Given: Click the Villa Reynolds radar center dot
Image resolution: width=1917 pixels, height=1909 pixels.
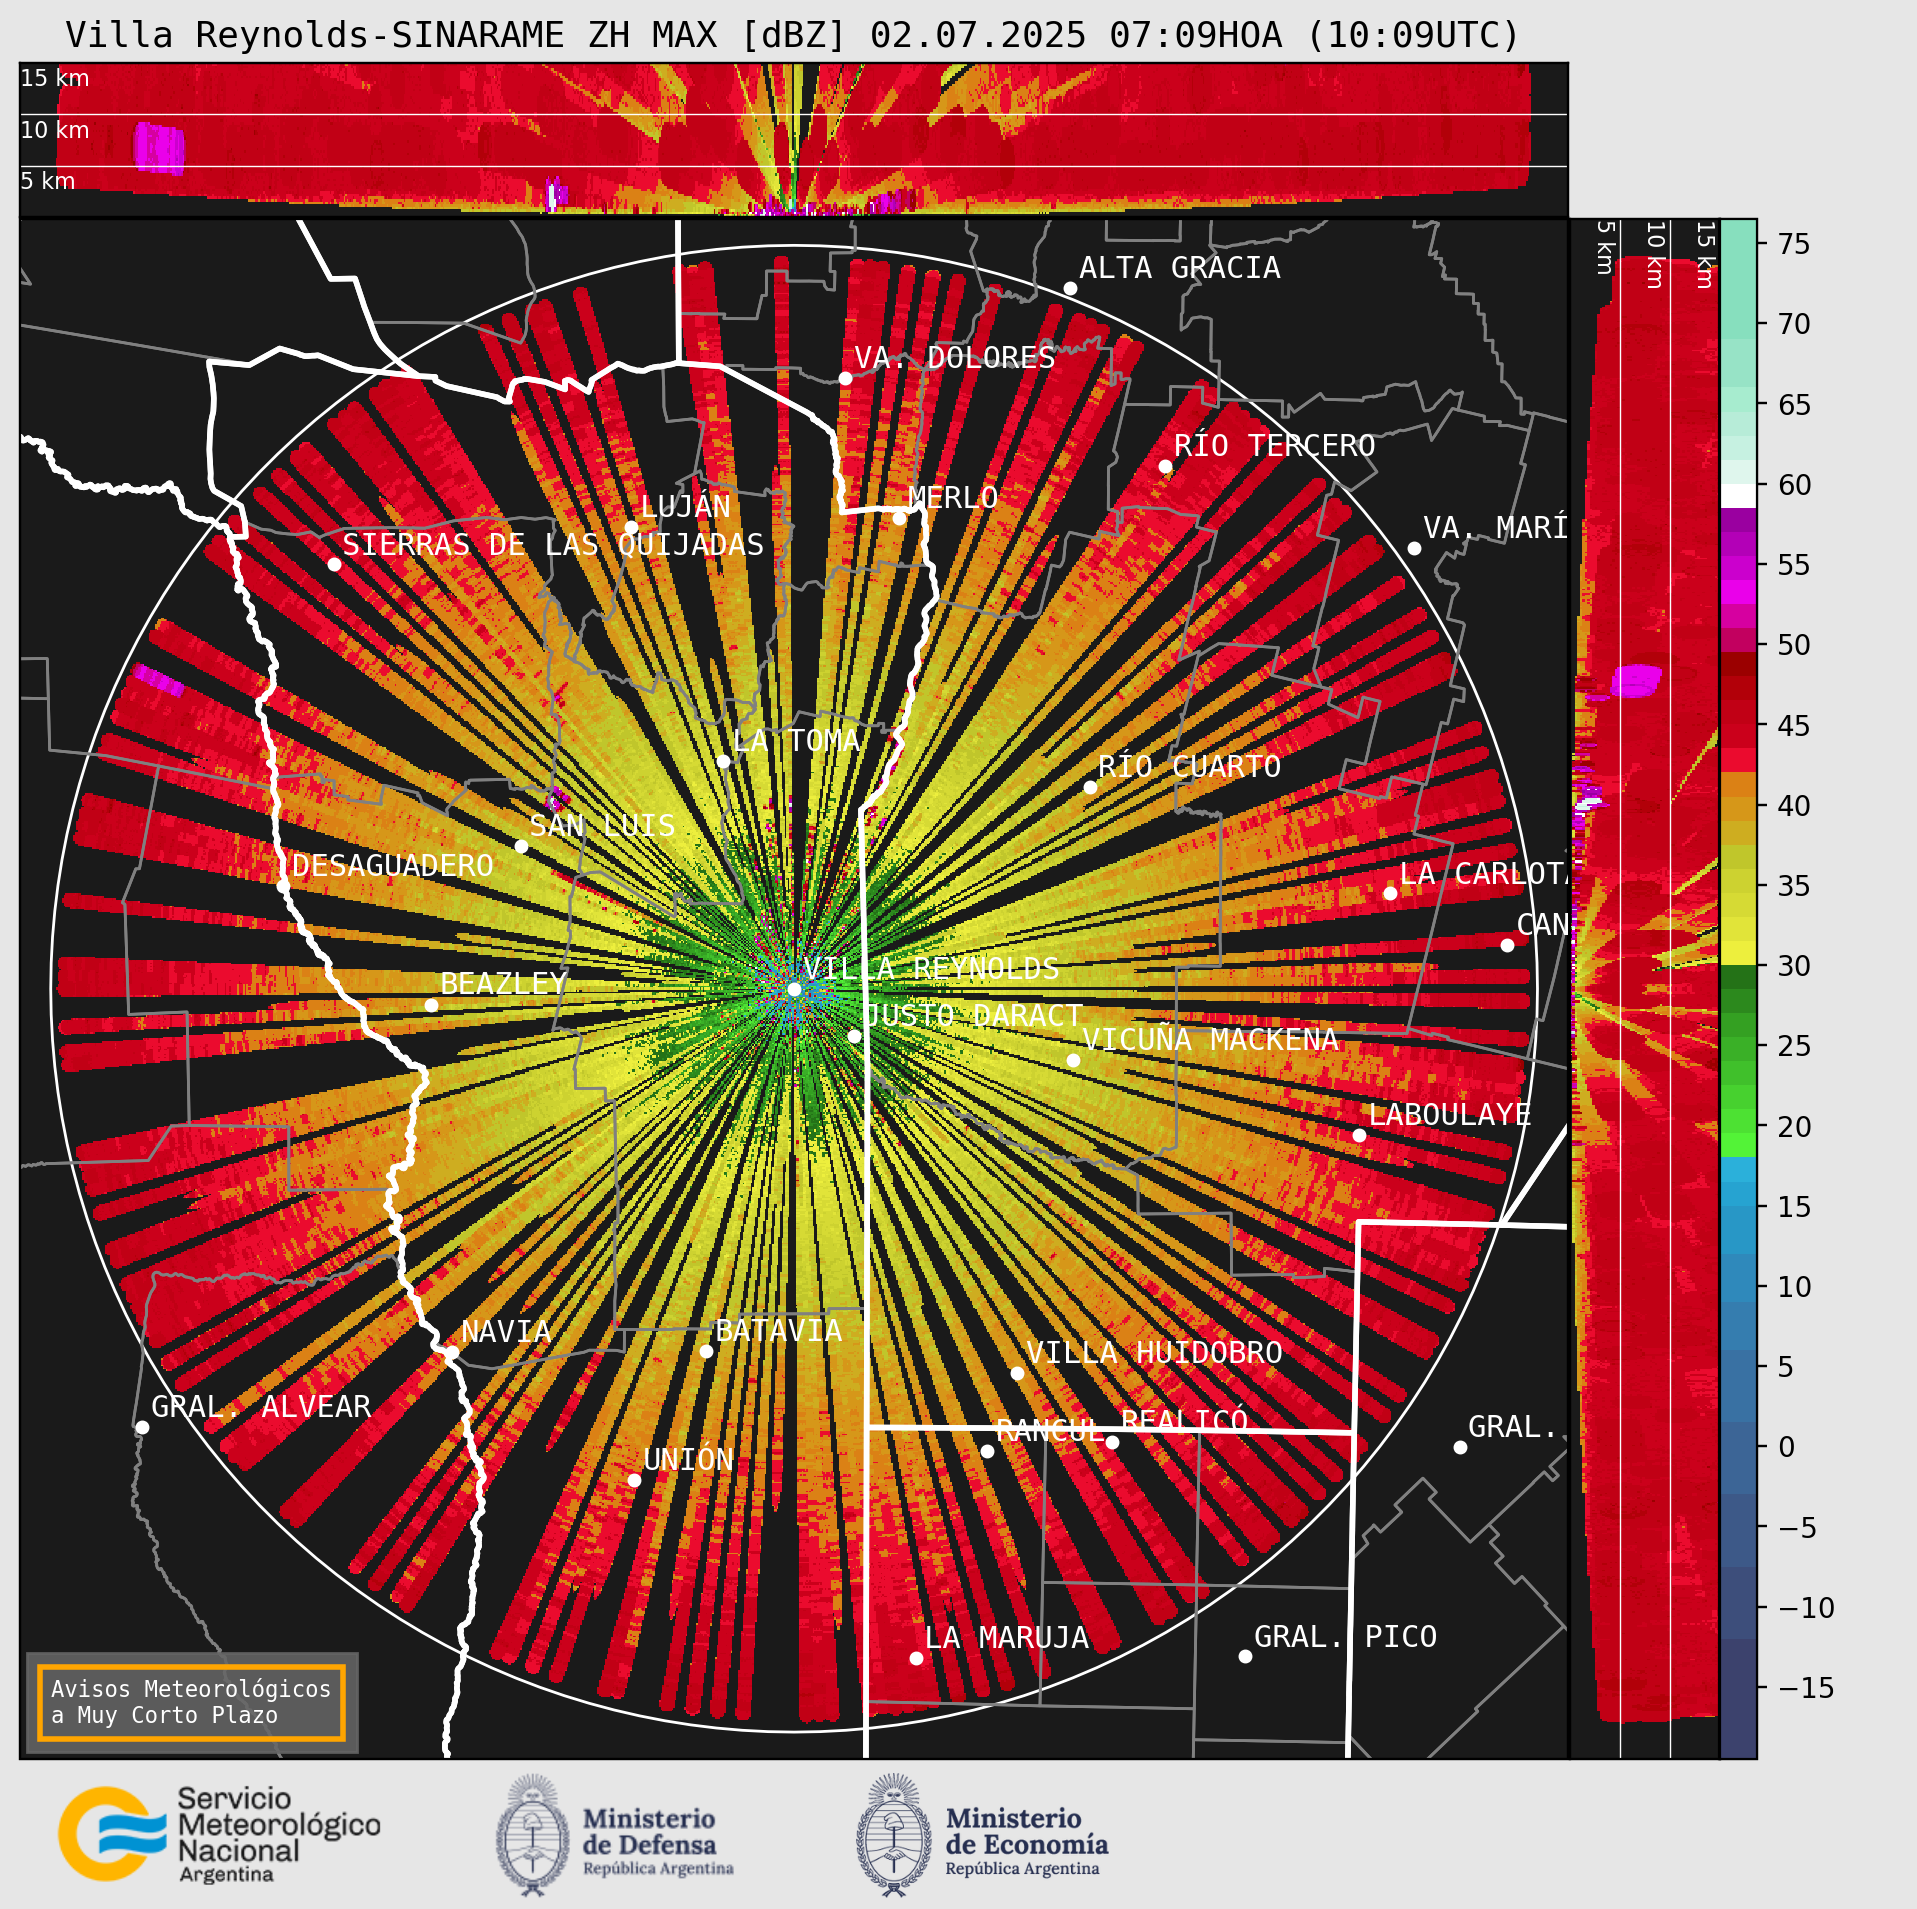Looking at the screenshot, I should pyautogui.click(x=794, y=989).
